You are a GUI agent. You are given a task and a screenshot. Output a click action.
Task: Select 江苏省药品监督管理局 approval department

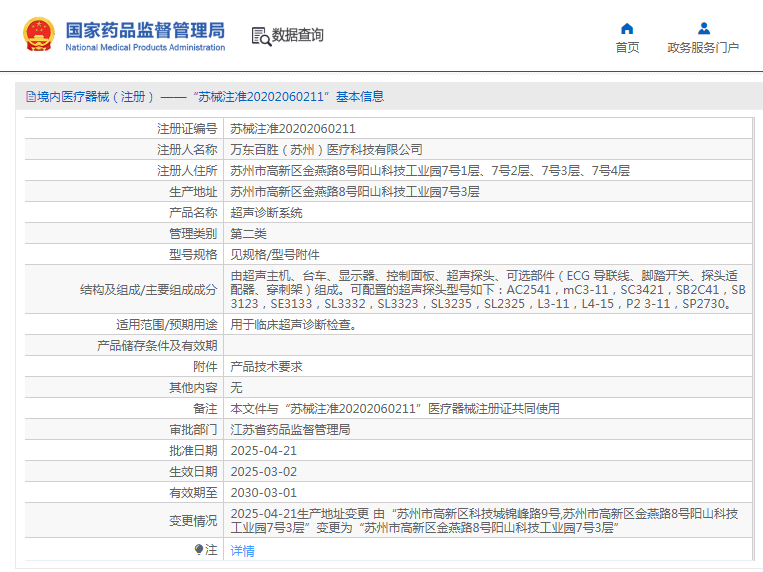(290, 429)
